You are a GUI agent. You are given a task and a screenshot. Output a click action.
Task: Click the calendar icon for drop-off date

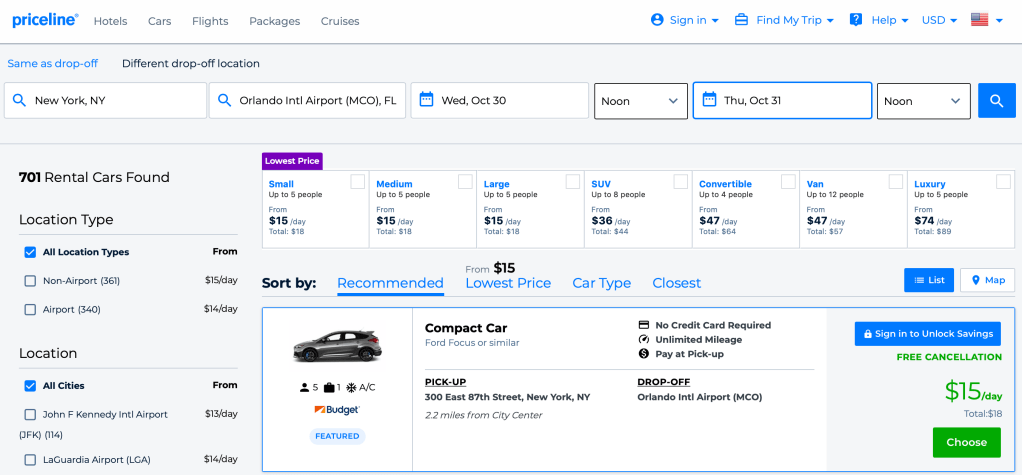click(709, 100)
